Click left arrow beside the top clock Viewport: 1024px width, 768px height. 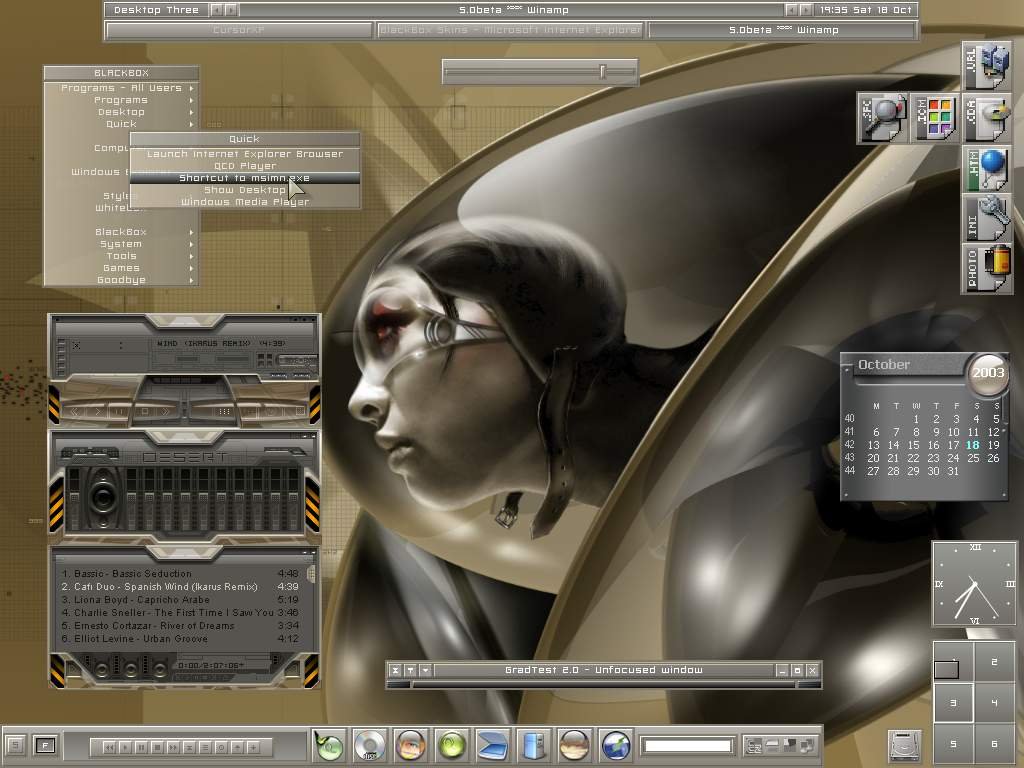pos(792,10)
